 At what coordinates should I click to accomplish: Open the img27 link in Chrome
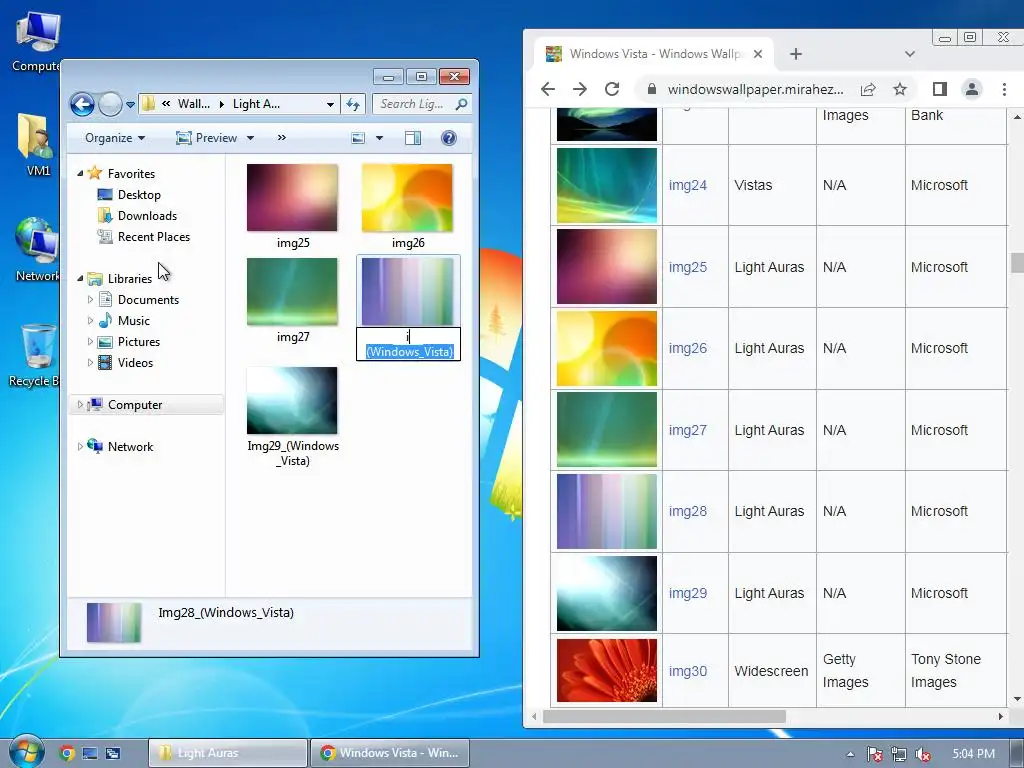(688, 430)
